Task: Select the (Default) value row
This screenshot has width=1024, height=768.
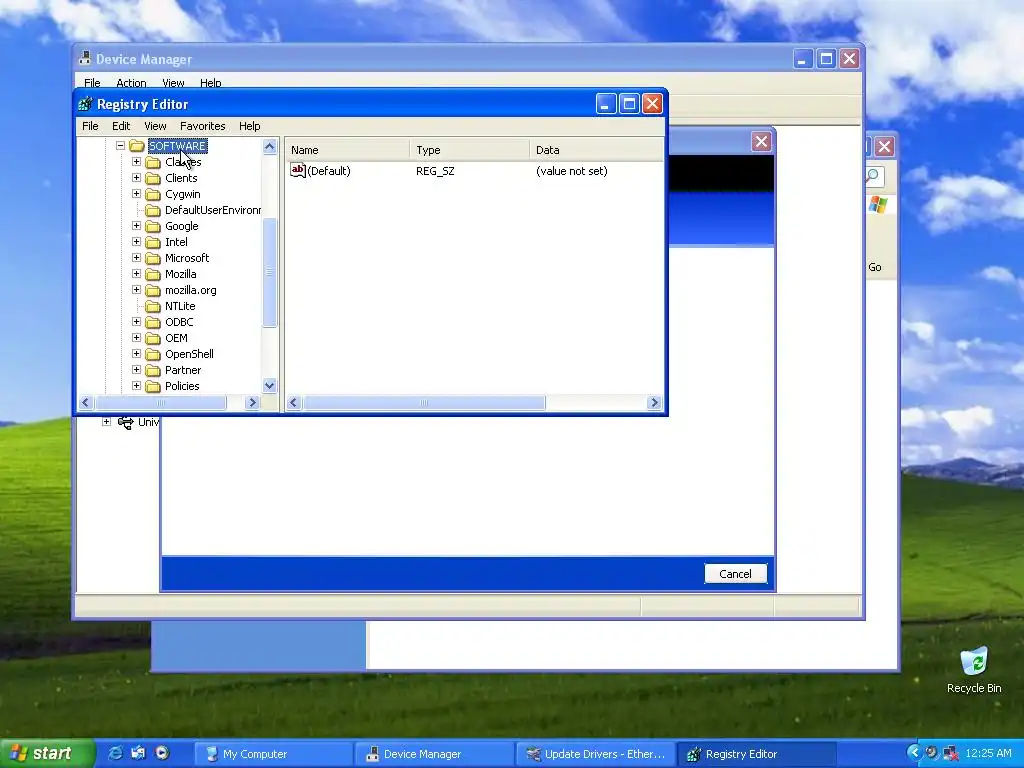Action: tap(474, 170)
